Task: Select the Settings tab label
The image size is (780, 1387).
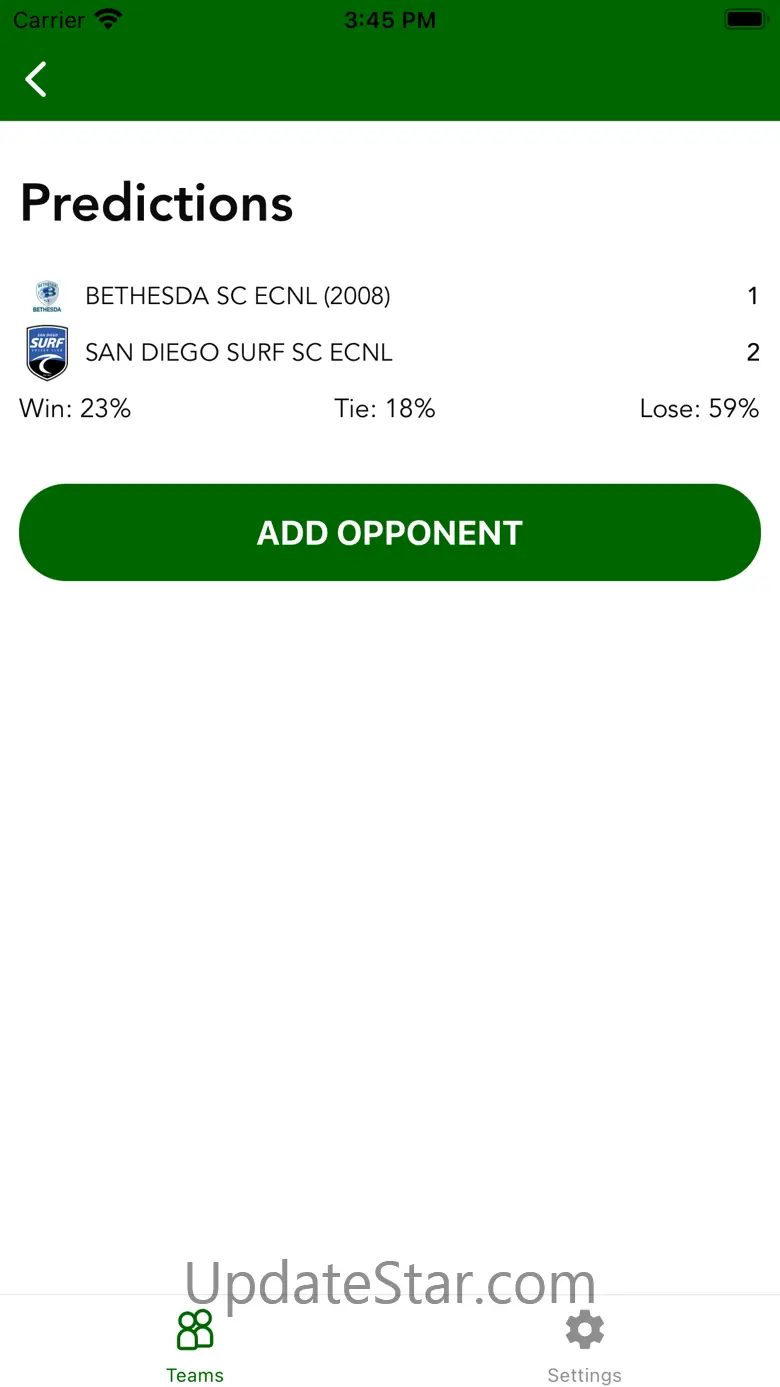Action: [585, 1375]
